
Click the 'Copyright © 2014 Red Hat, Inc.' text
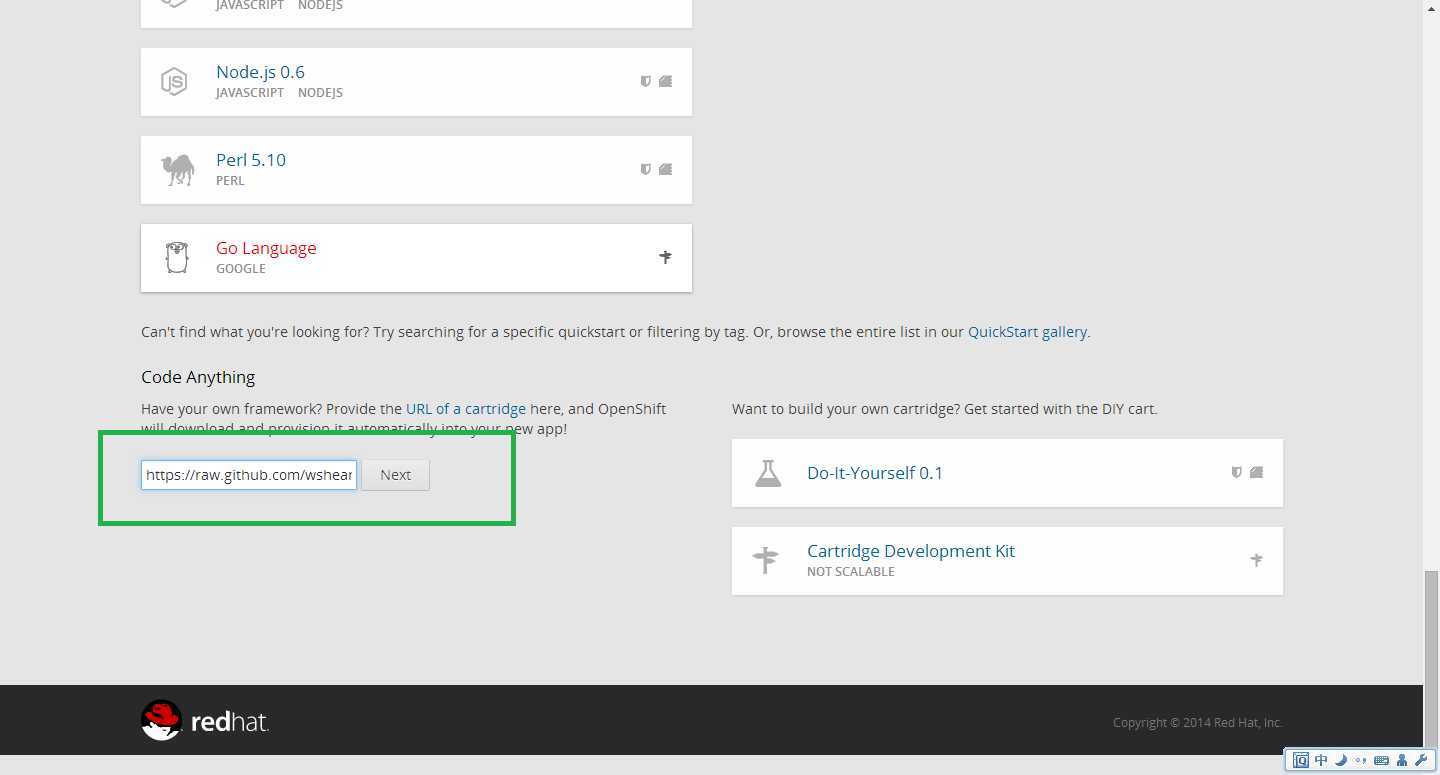(x=1198, y=723)
